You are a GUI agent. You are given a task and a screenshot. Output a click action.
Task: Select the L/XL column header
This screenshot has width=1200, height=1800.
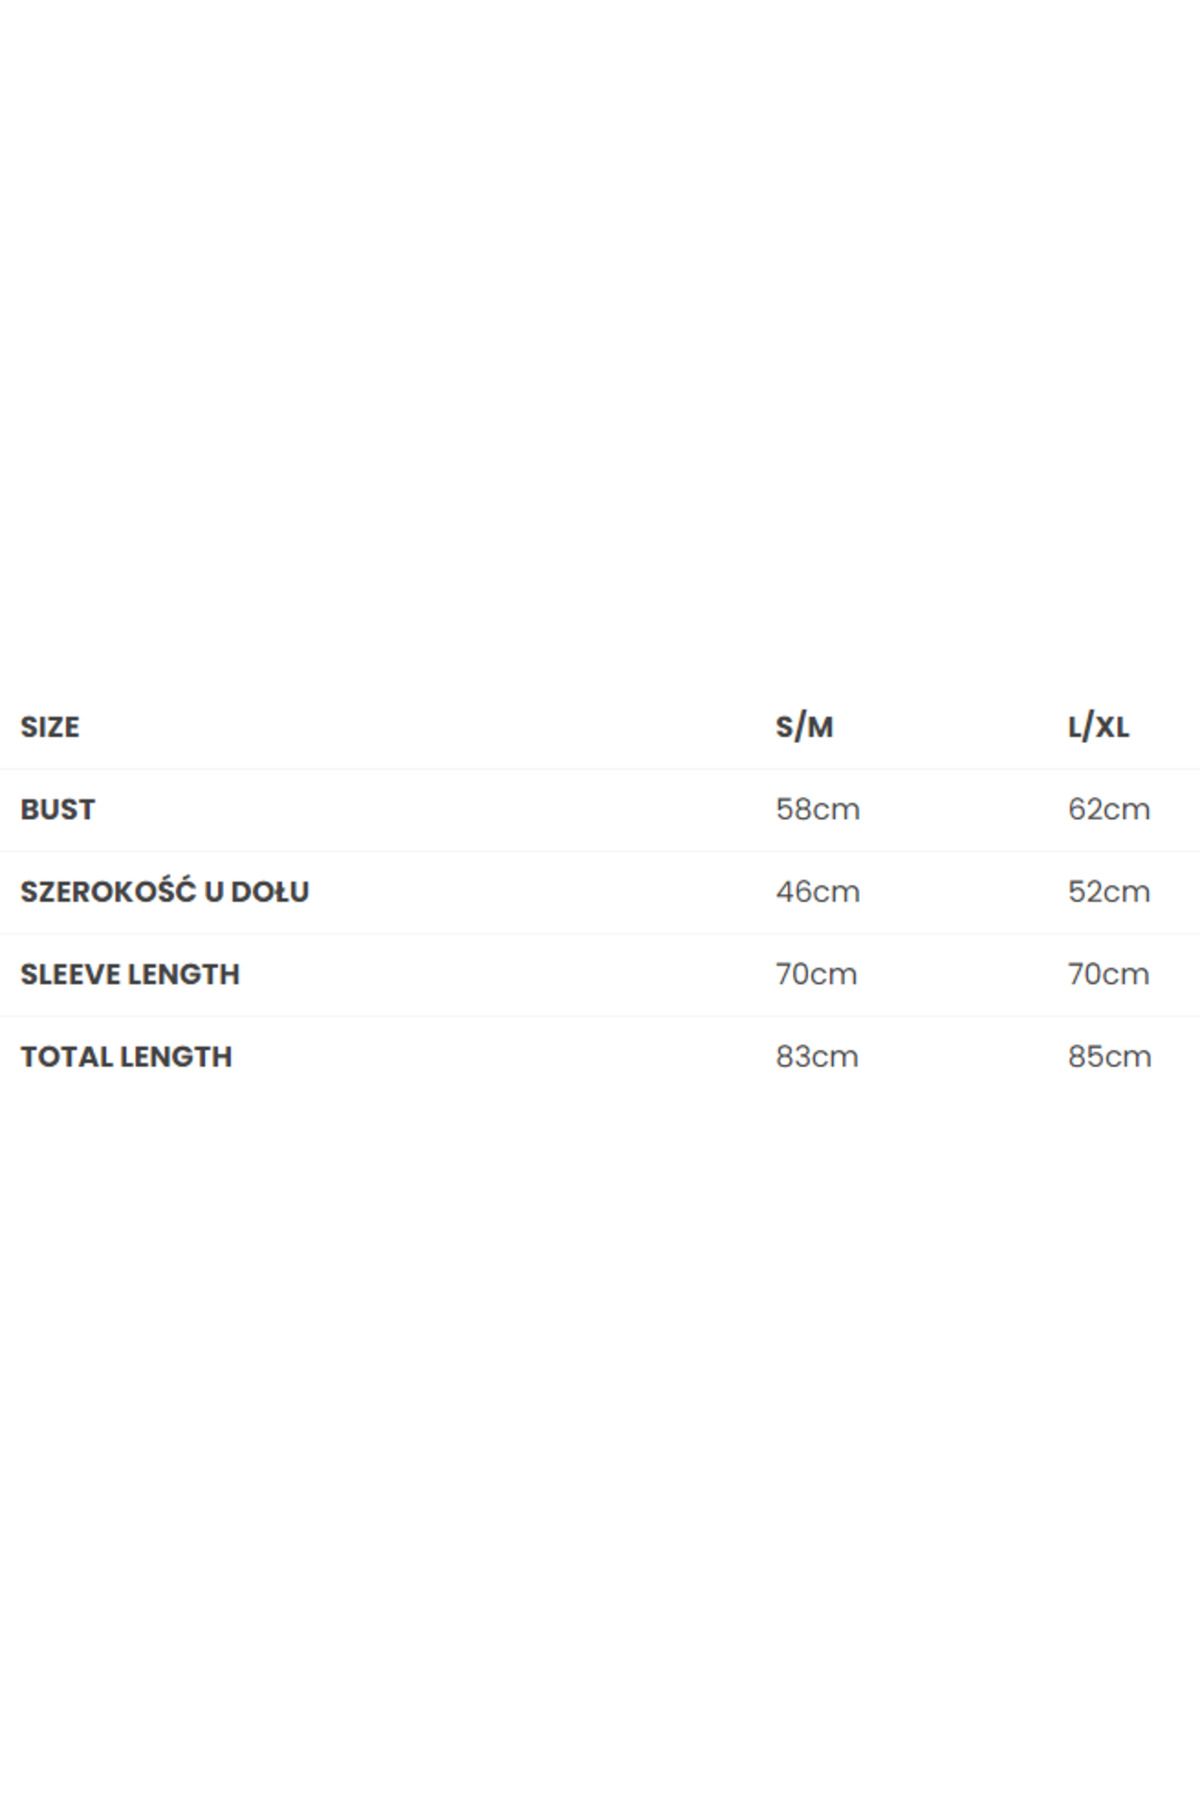click(x=1098, y=727)
